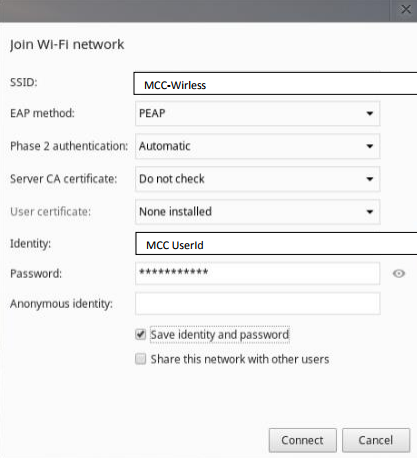
Task: Click the None installed certificate box
Action: [x=257, y=212]
